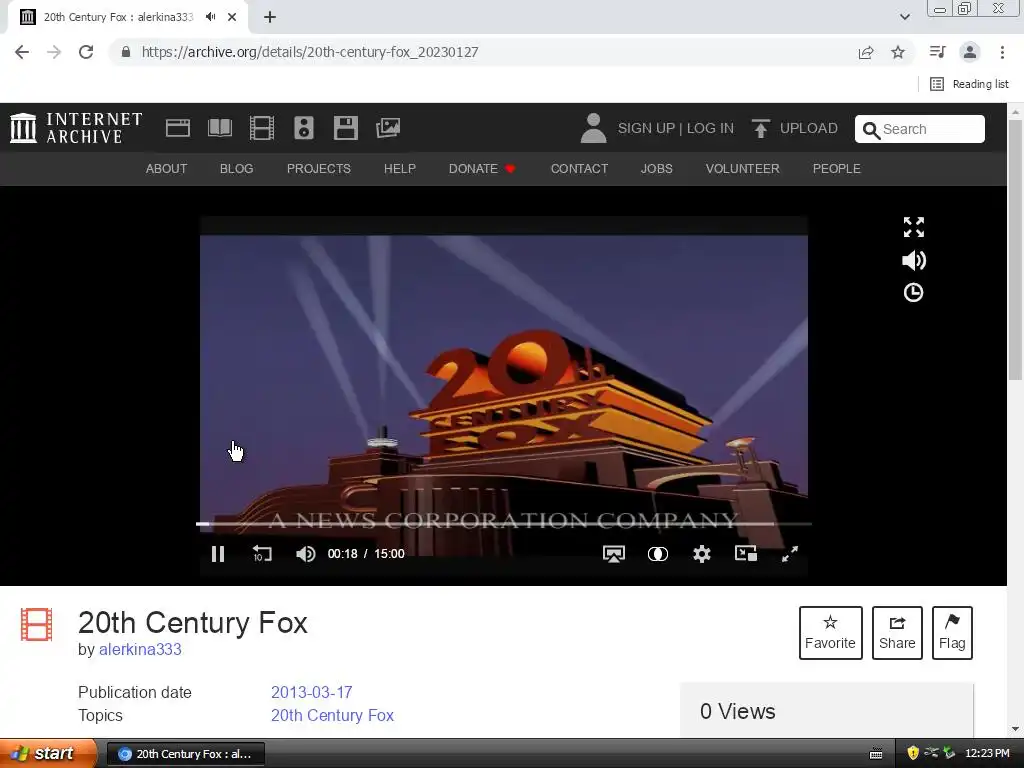Click the page vertical scrollbar

coord(1015,249)
